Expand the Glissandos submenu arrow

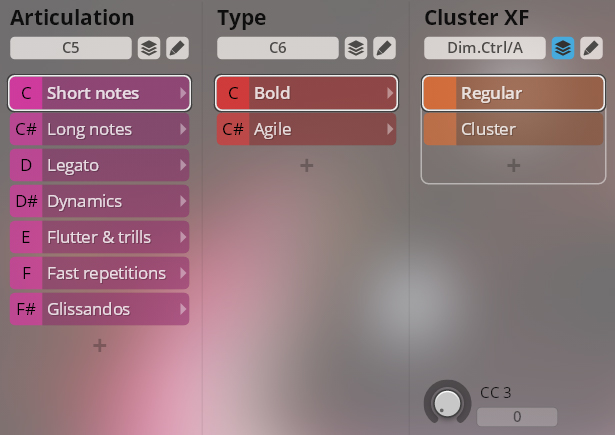coord(182,309)
